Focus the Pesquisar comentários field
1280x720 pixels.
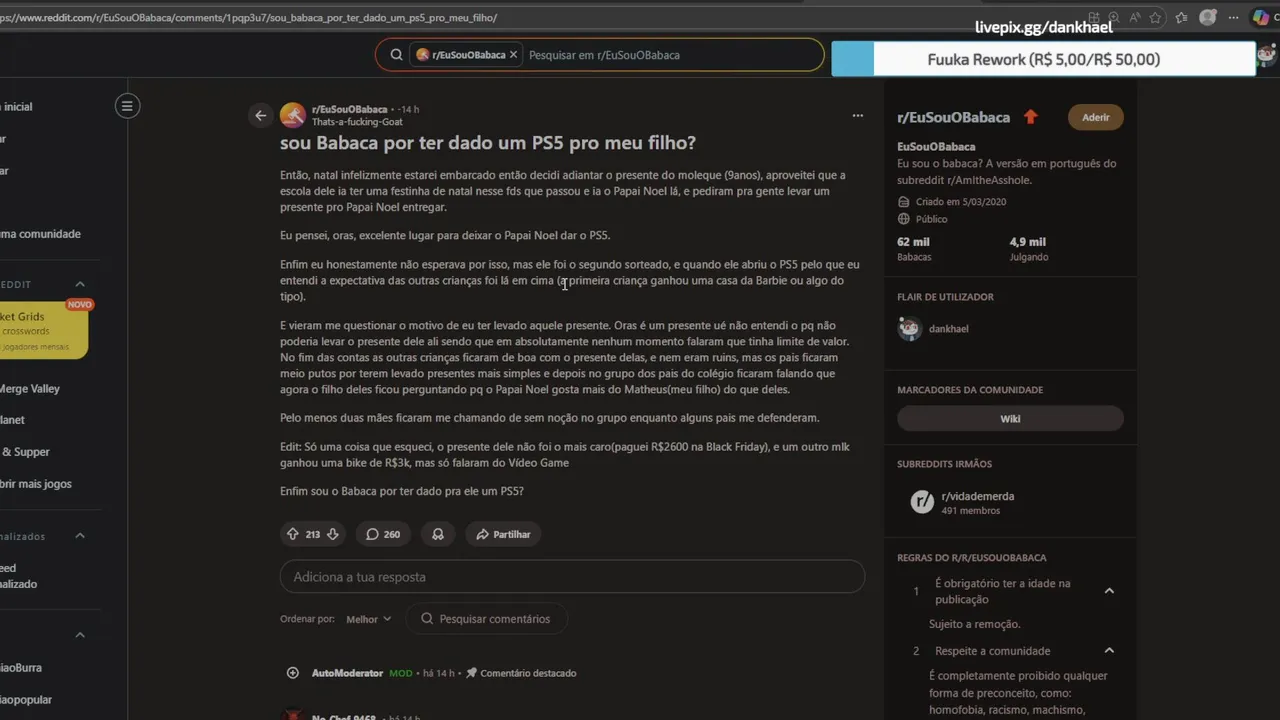pyautogui.click(x=486, y=619)
